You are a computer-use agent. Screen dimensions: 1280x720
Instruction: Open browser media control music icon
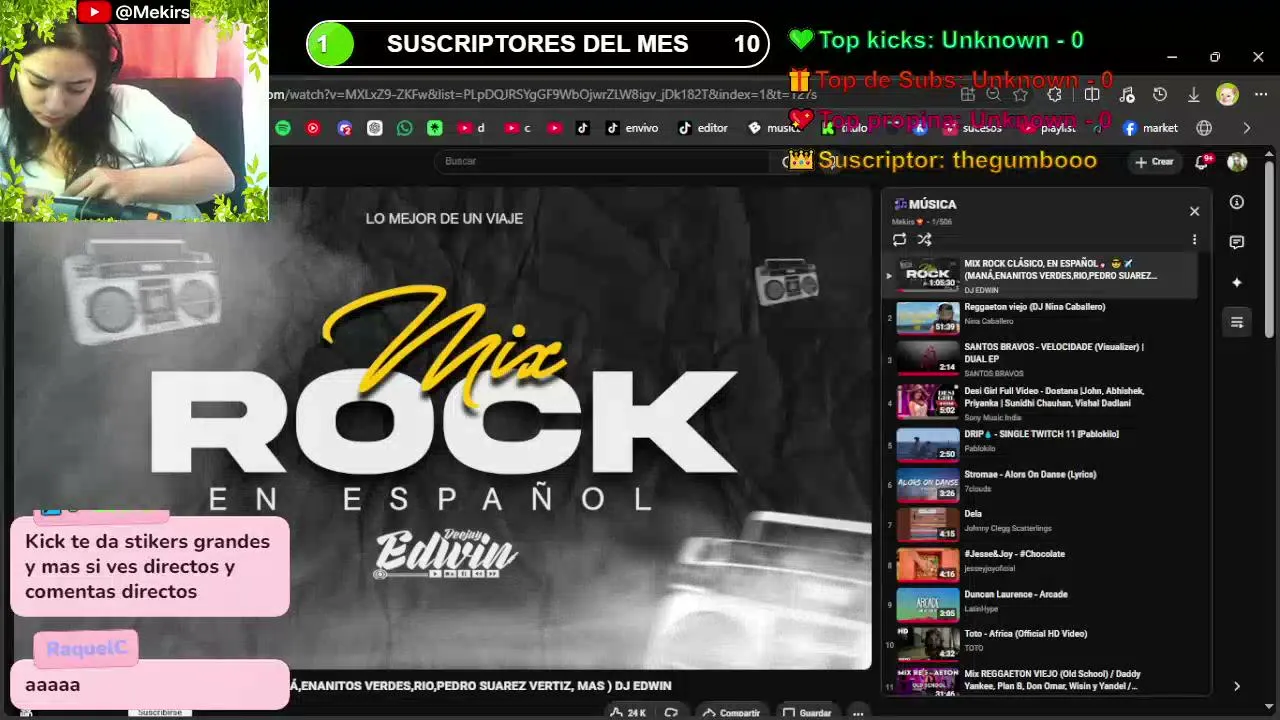1127,95
